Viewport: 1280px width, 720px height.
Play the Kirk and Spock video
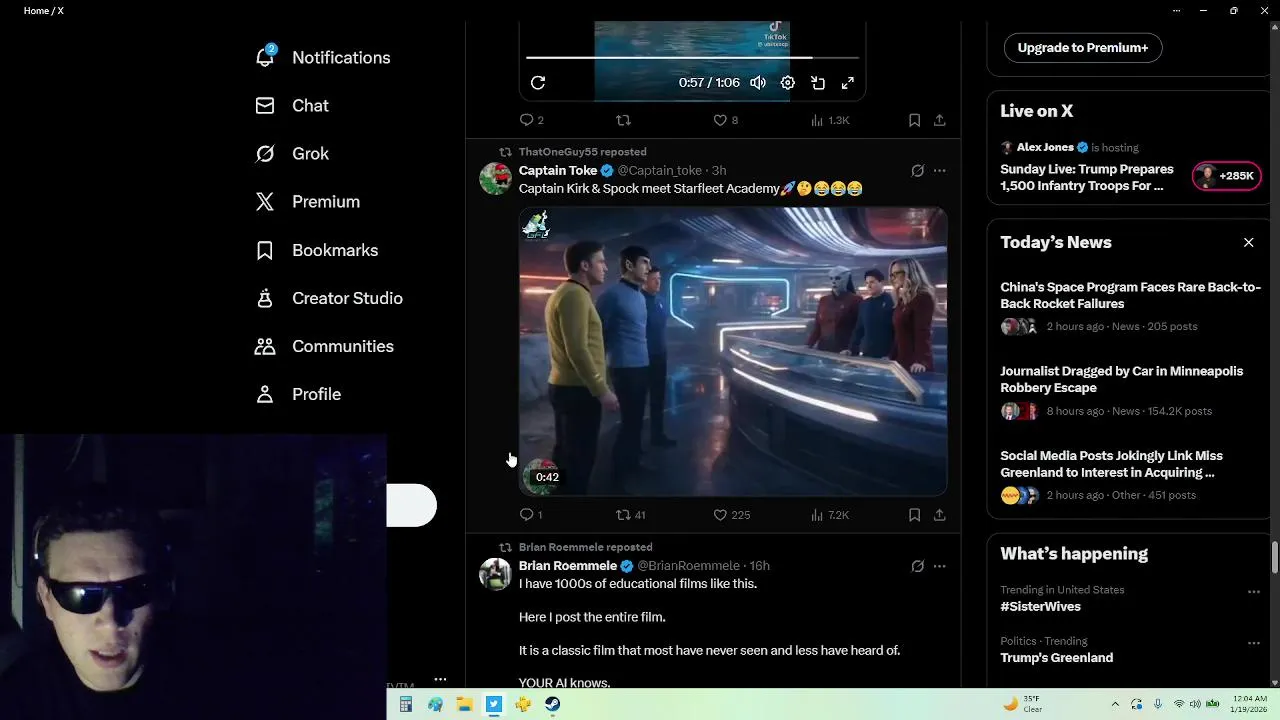pyautogui.click(x=733, y=351)
